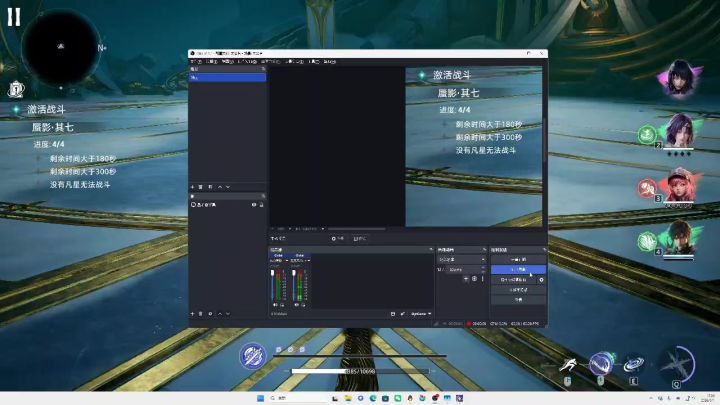Open the scene transition type dropdown

click(x=461, y=259)
